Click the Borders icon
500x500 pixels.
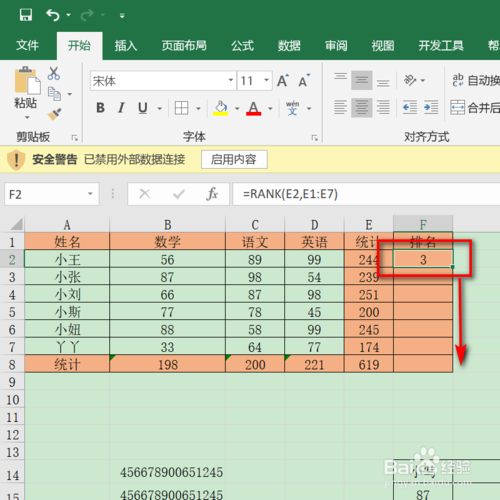[182, 108]
